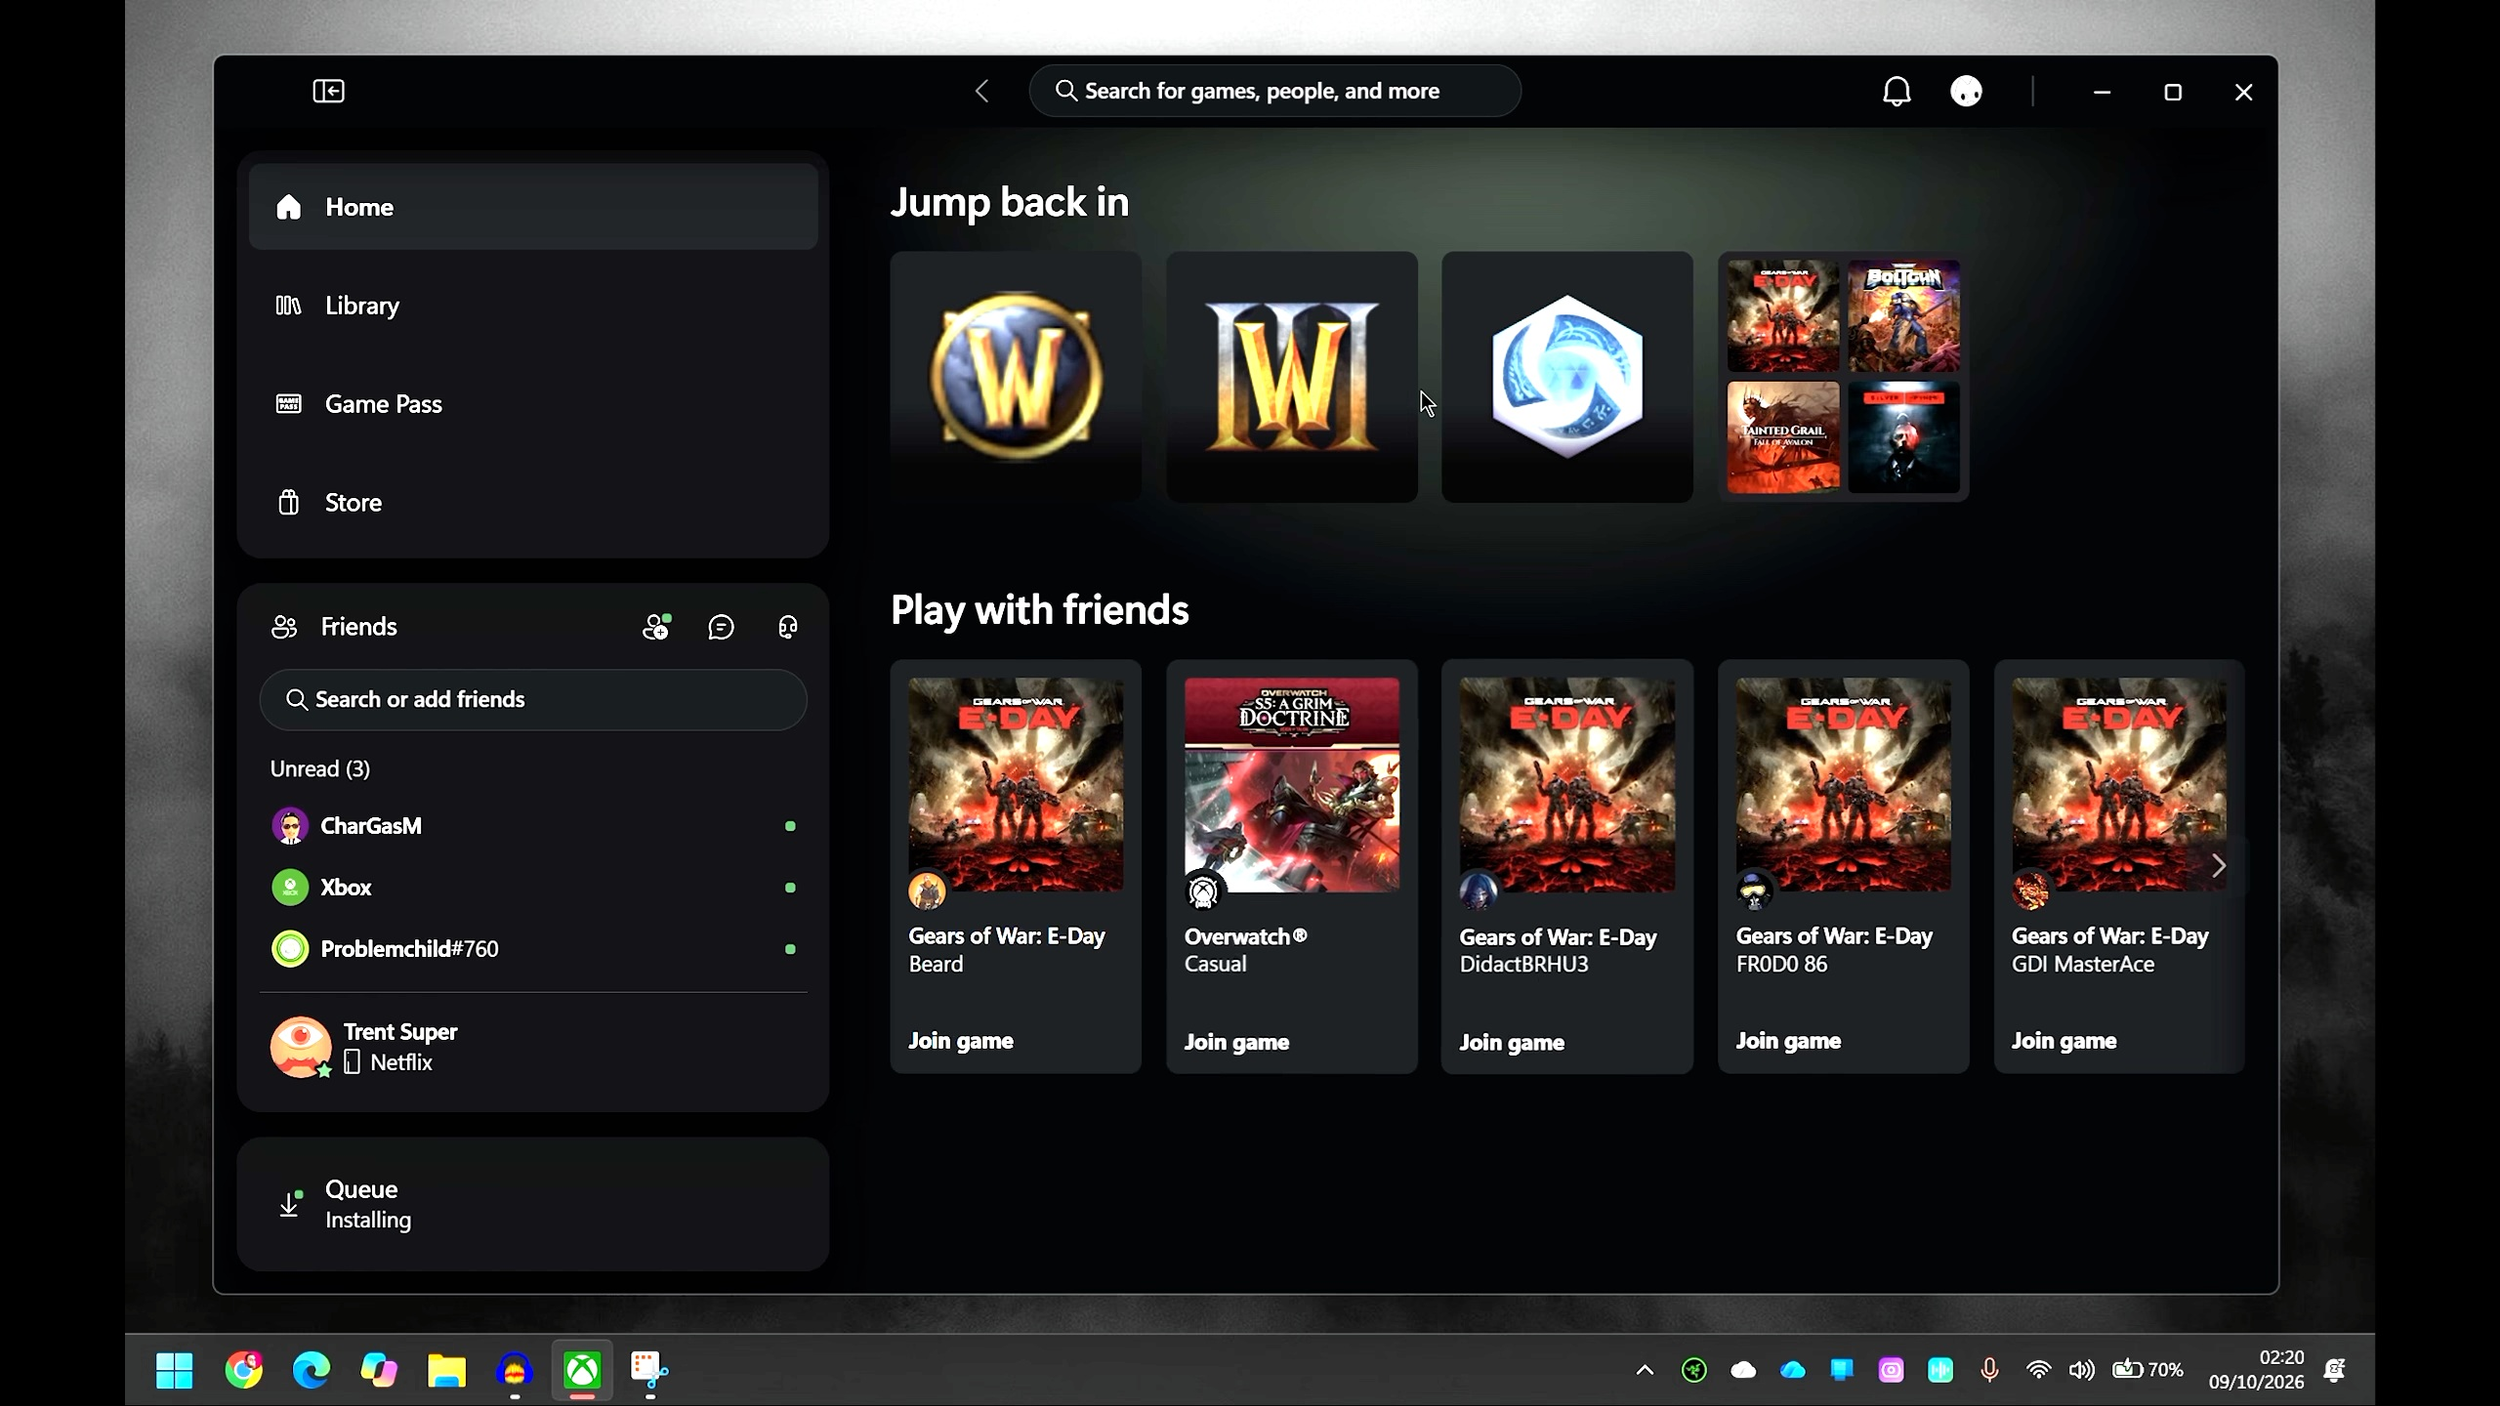Screen dimensions: 2500x1406
Task: Click the games and people search box
Action: pos(1275,91)
